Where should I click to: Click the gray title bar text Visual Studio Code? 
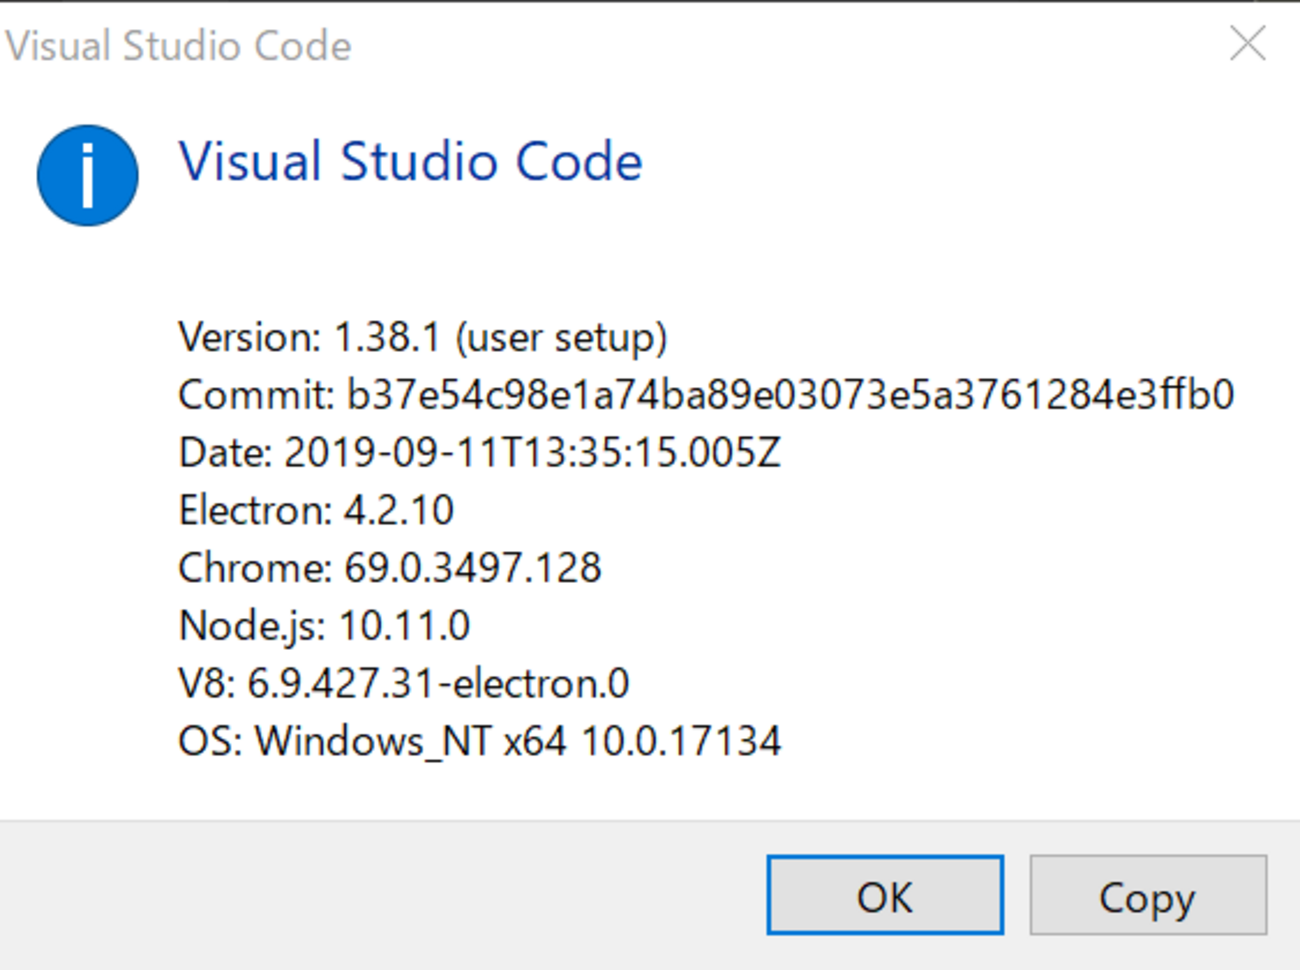(179, 46)
